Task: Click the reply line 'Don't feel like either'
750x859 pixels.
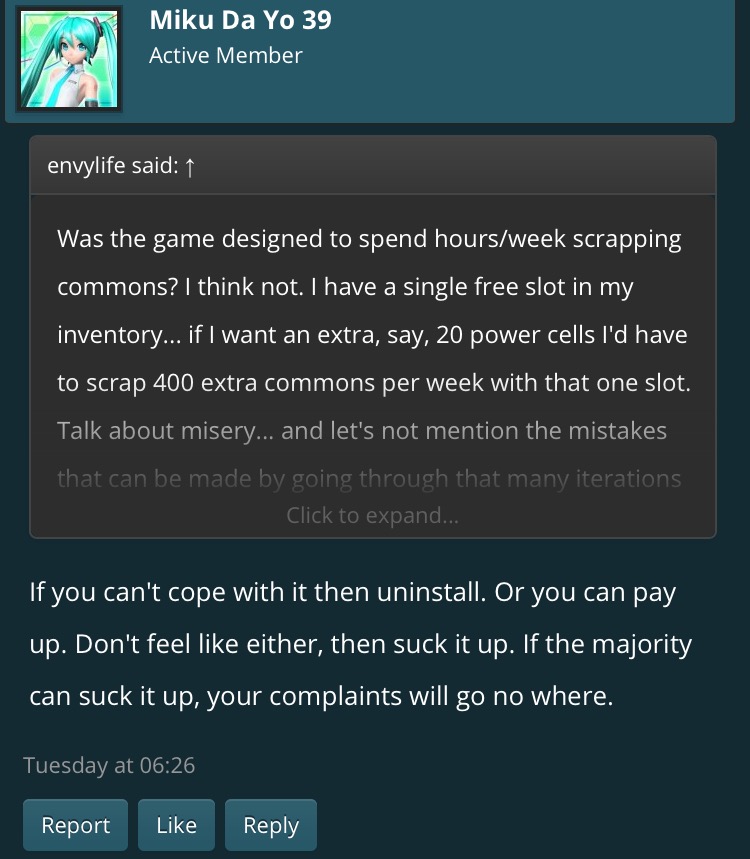Action: click(360, 644)
